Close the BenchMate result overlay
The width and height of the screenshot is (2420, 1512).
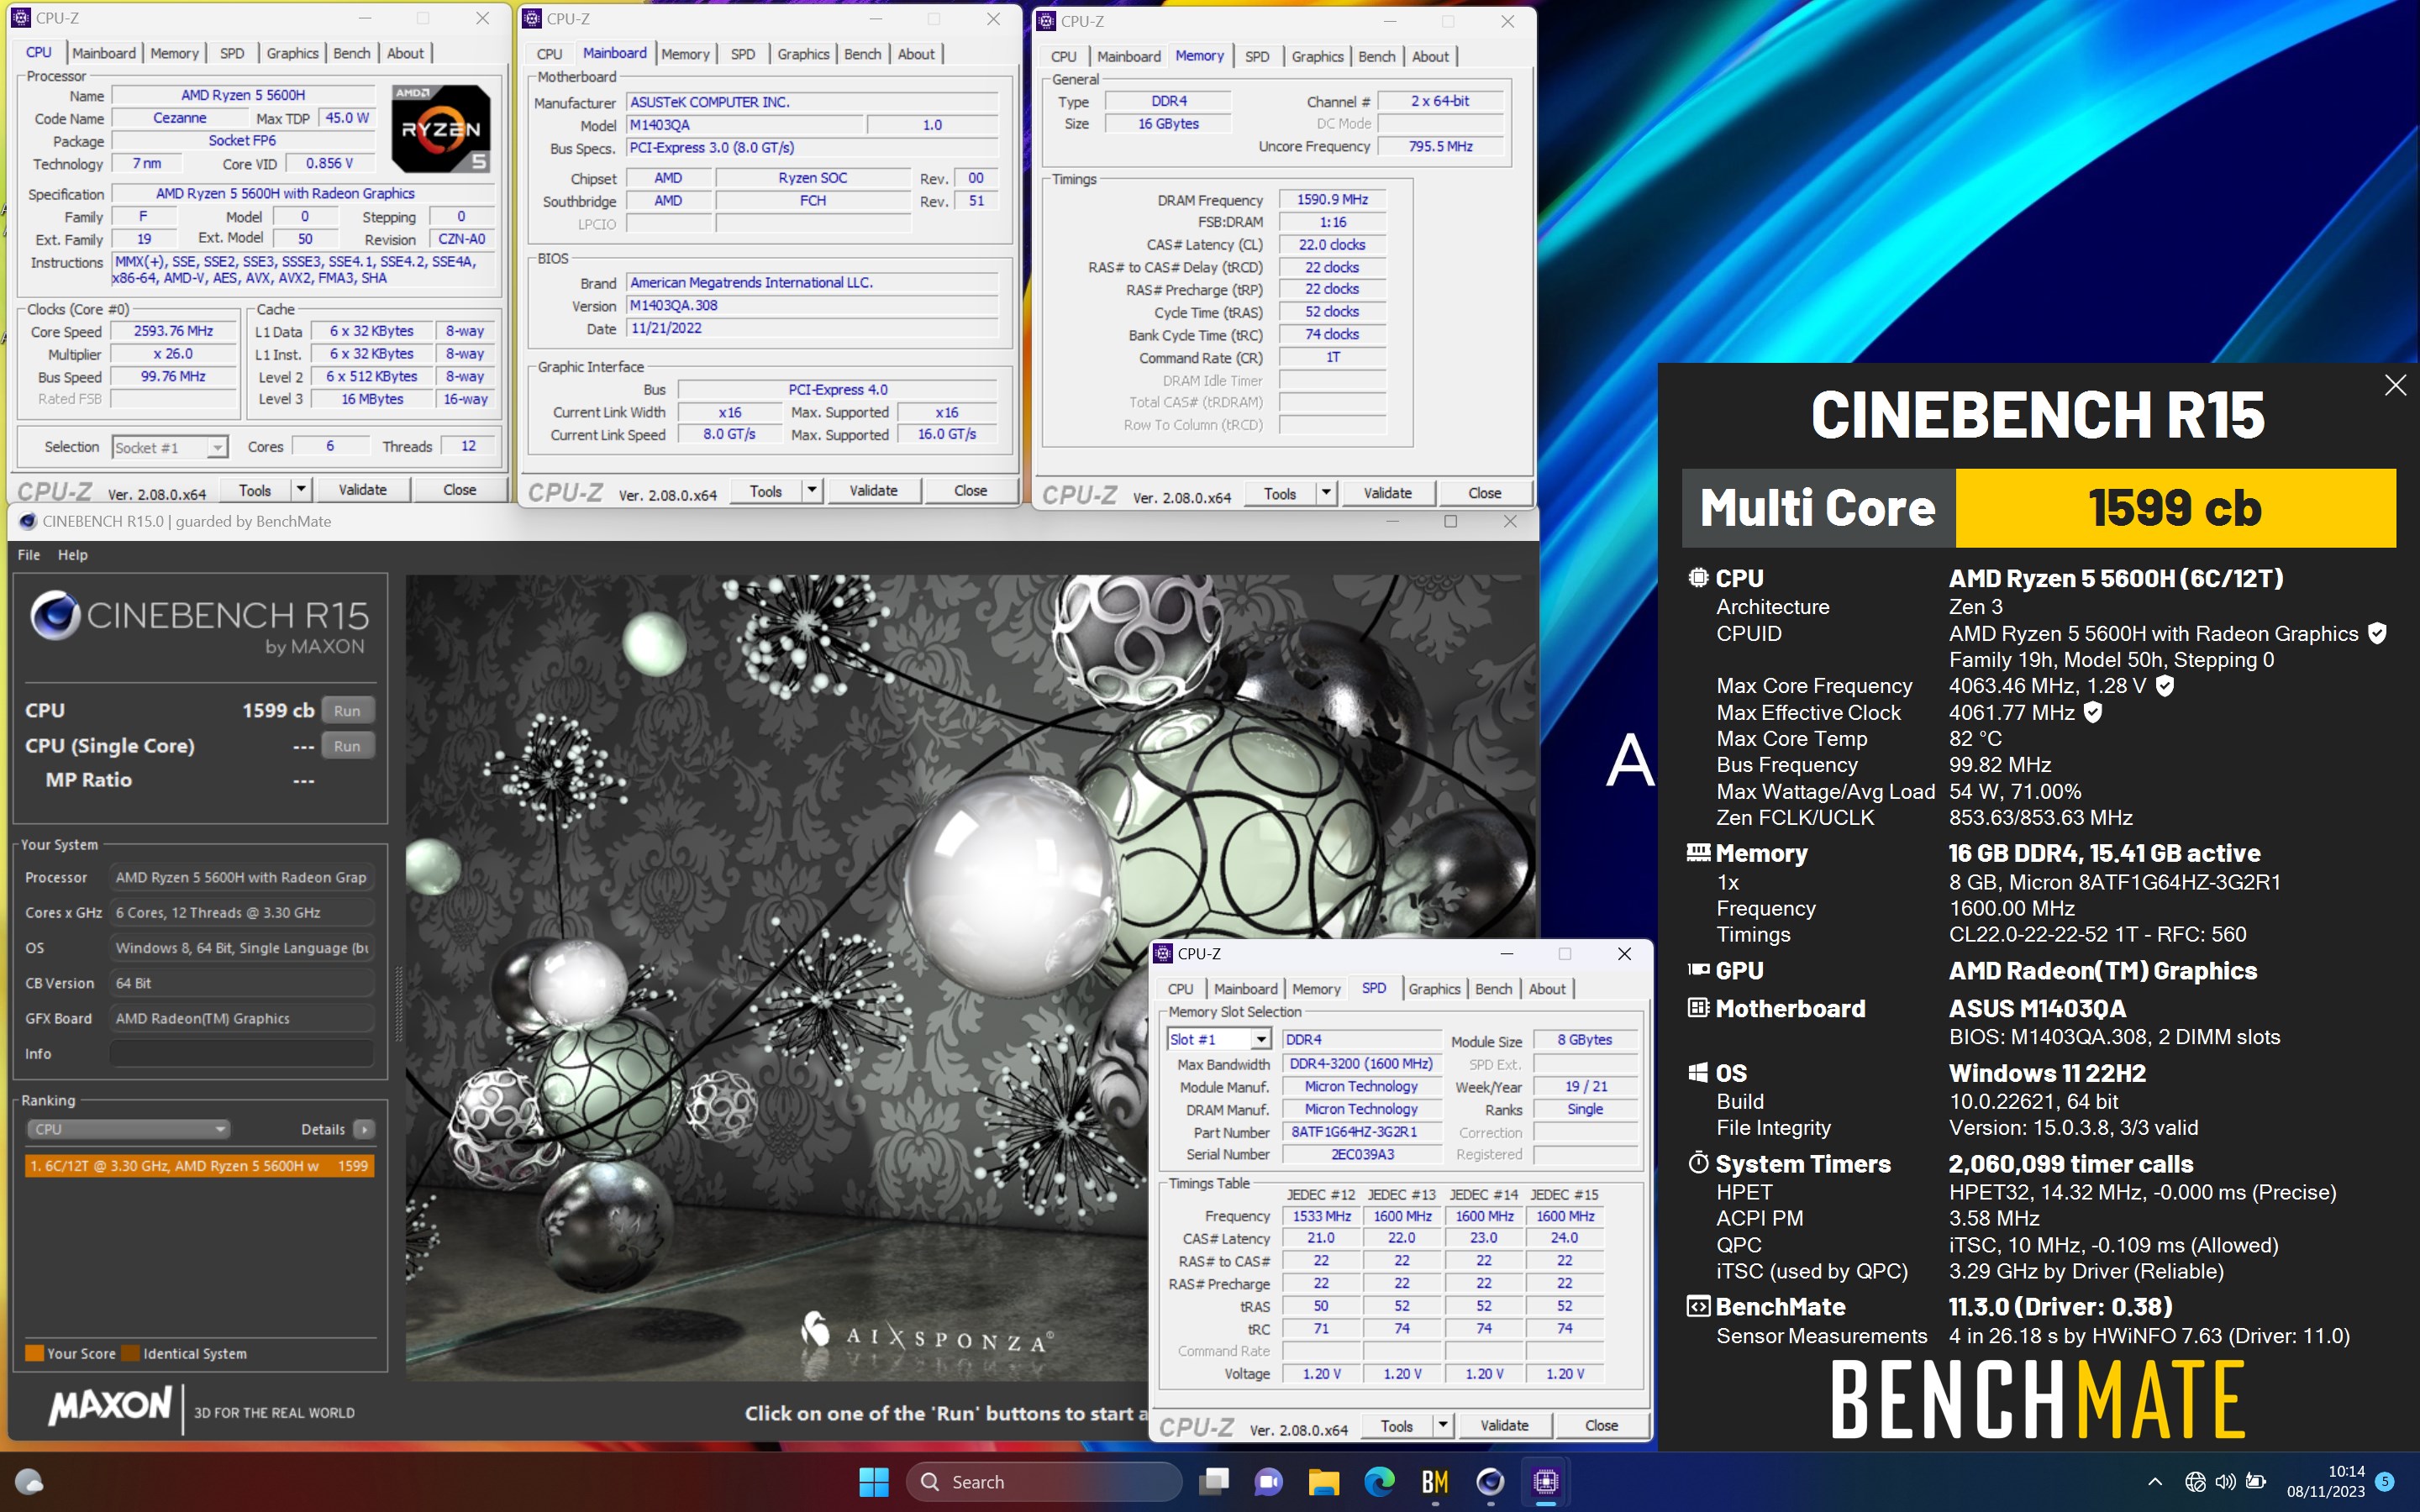[x=2394, y=385]
